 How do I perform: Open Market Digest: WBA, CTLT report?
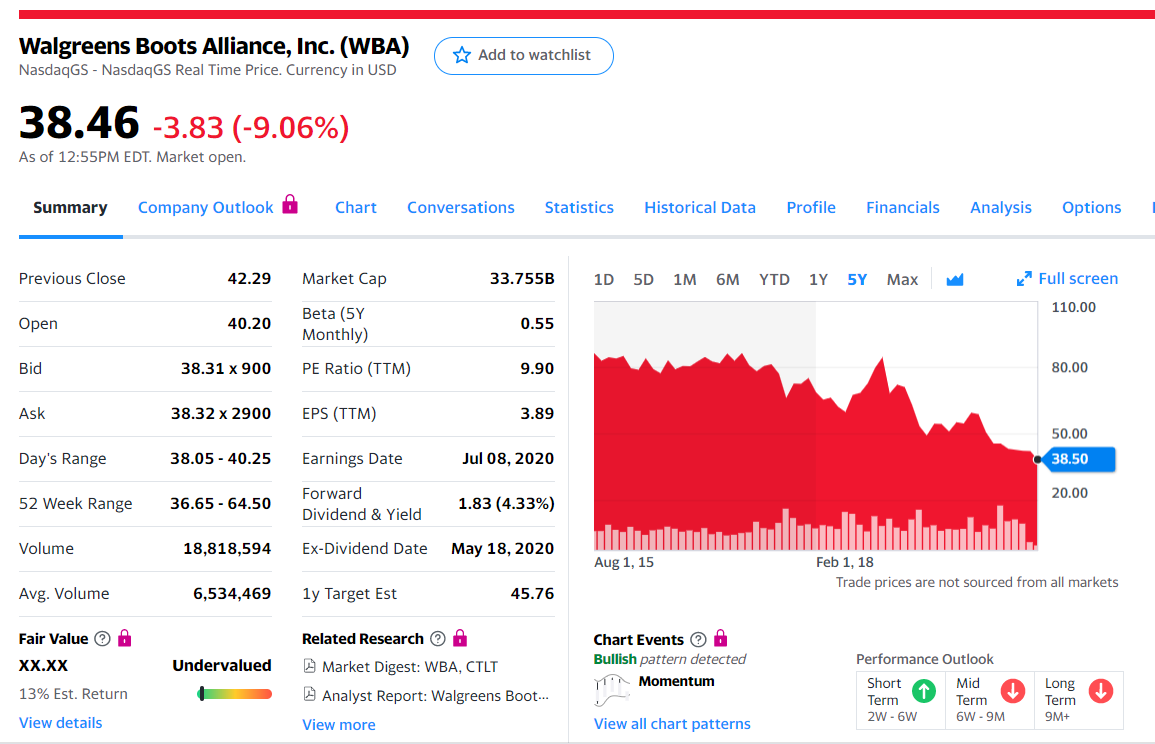pos(410,667)
